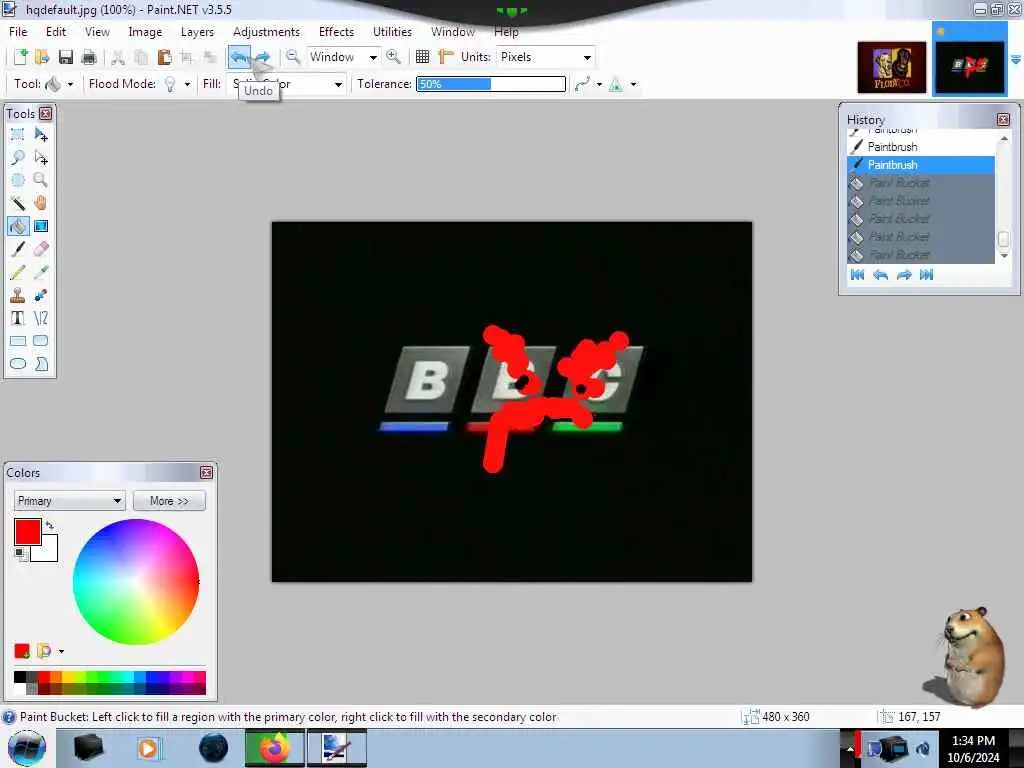Screen dimensions: 1024x768
Task: Toggle the pixel grid display
Action: pos(423,57)
